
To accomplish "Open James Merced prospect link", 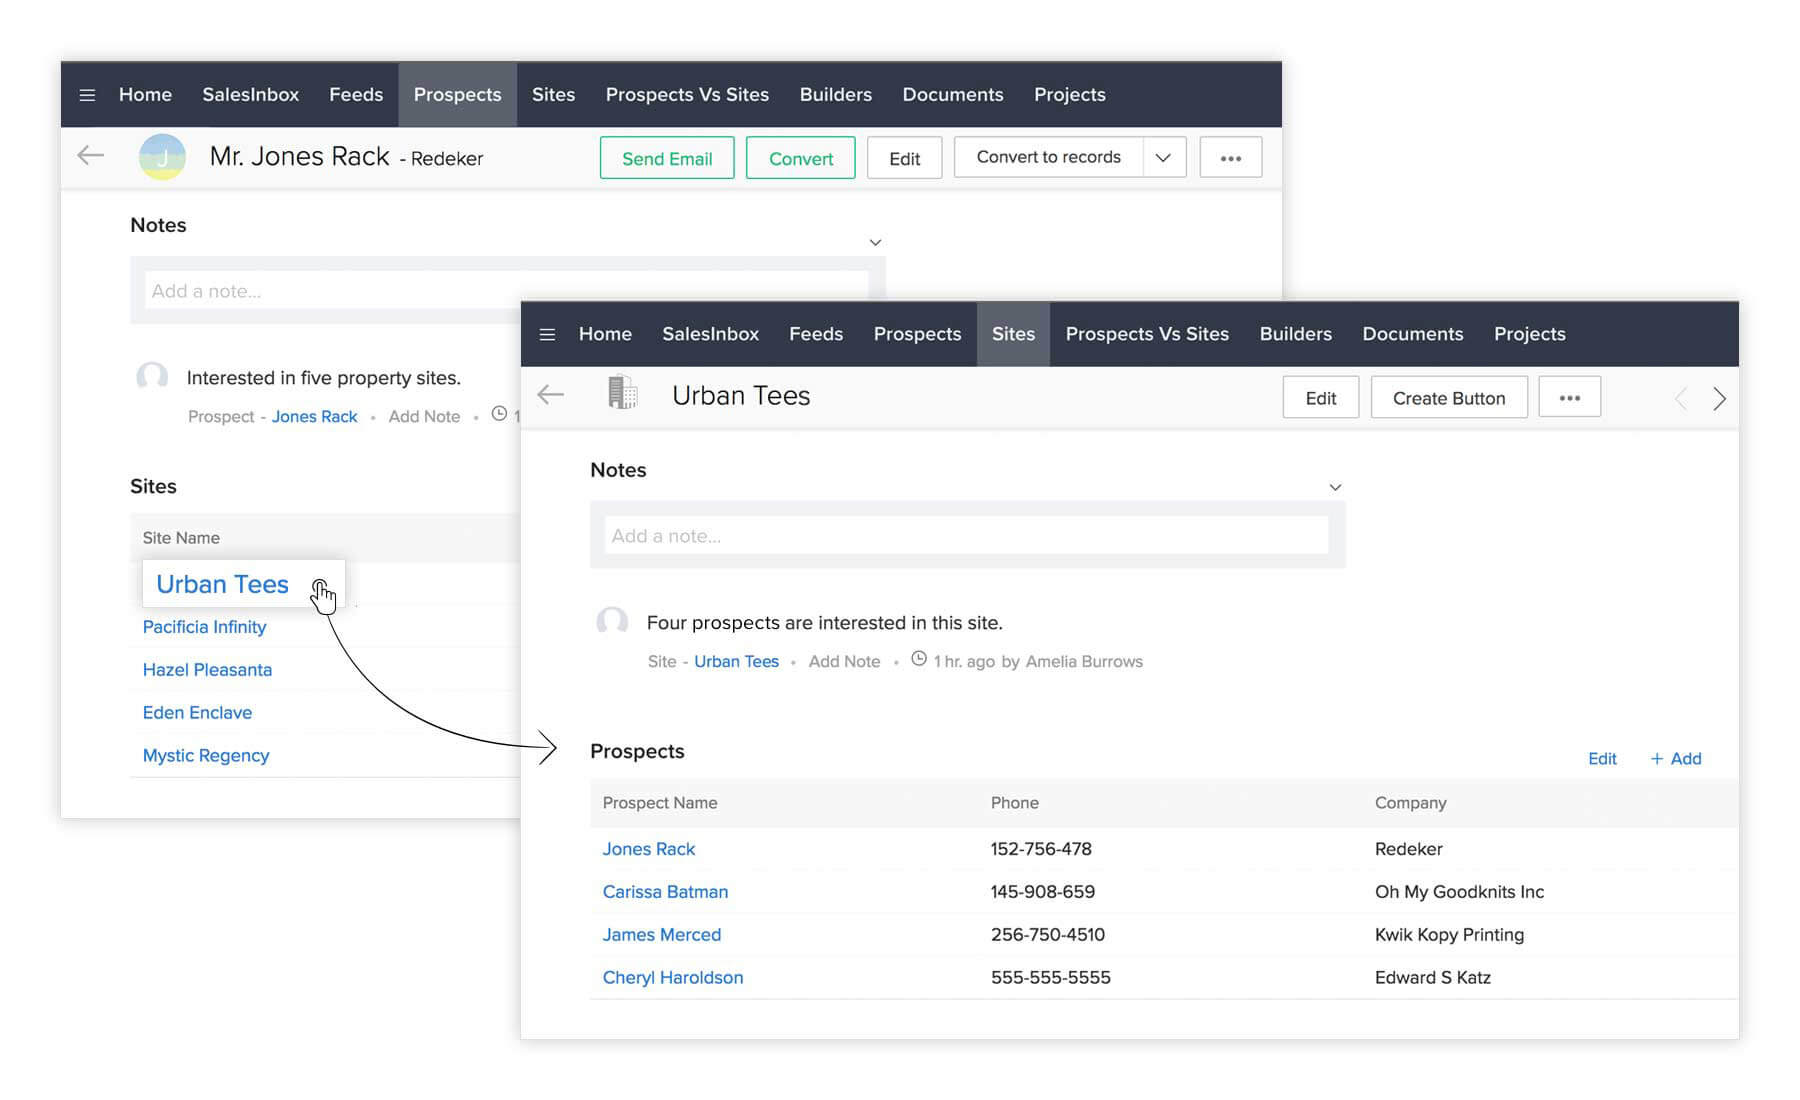I will pyautogui.click(x=661, y=935).
